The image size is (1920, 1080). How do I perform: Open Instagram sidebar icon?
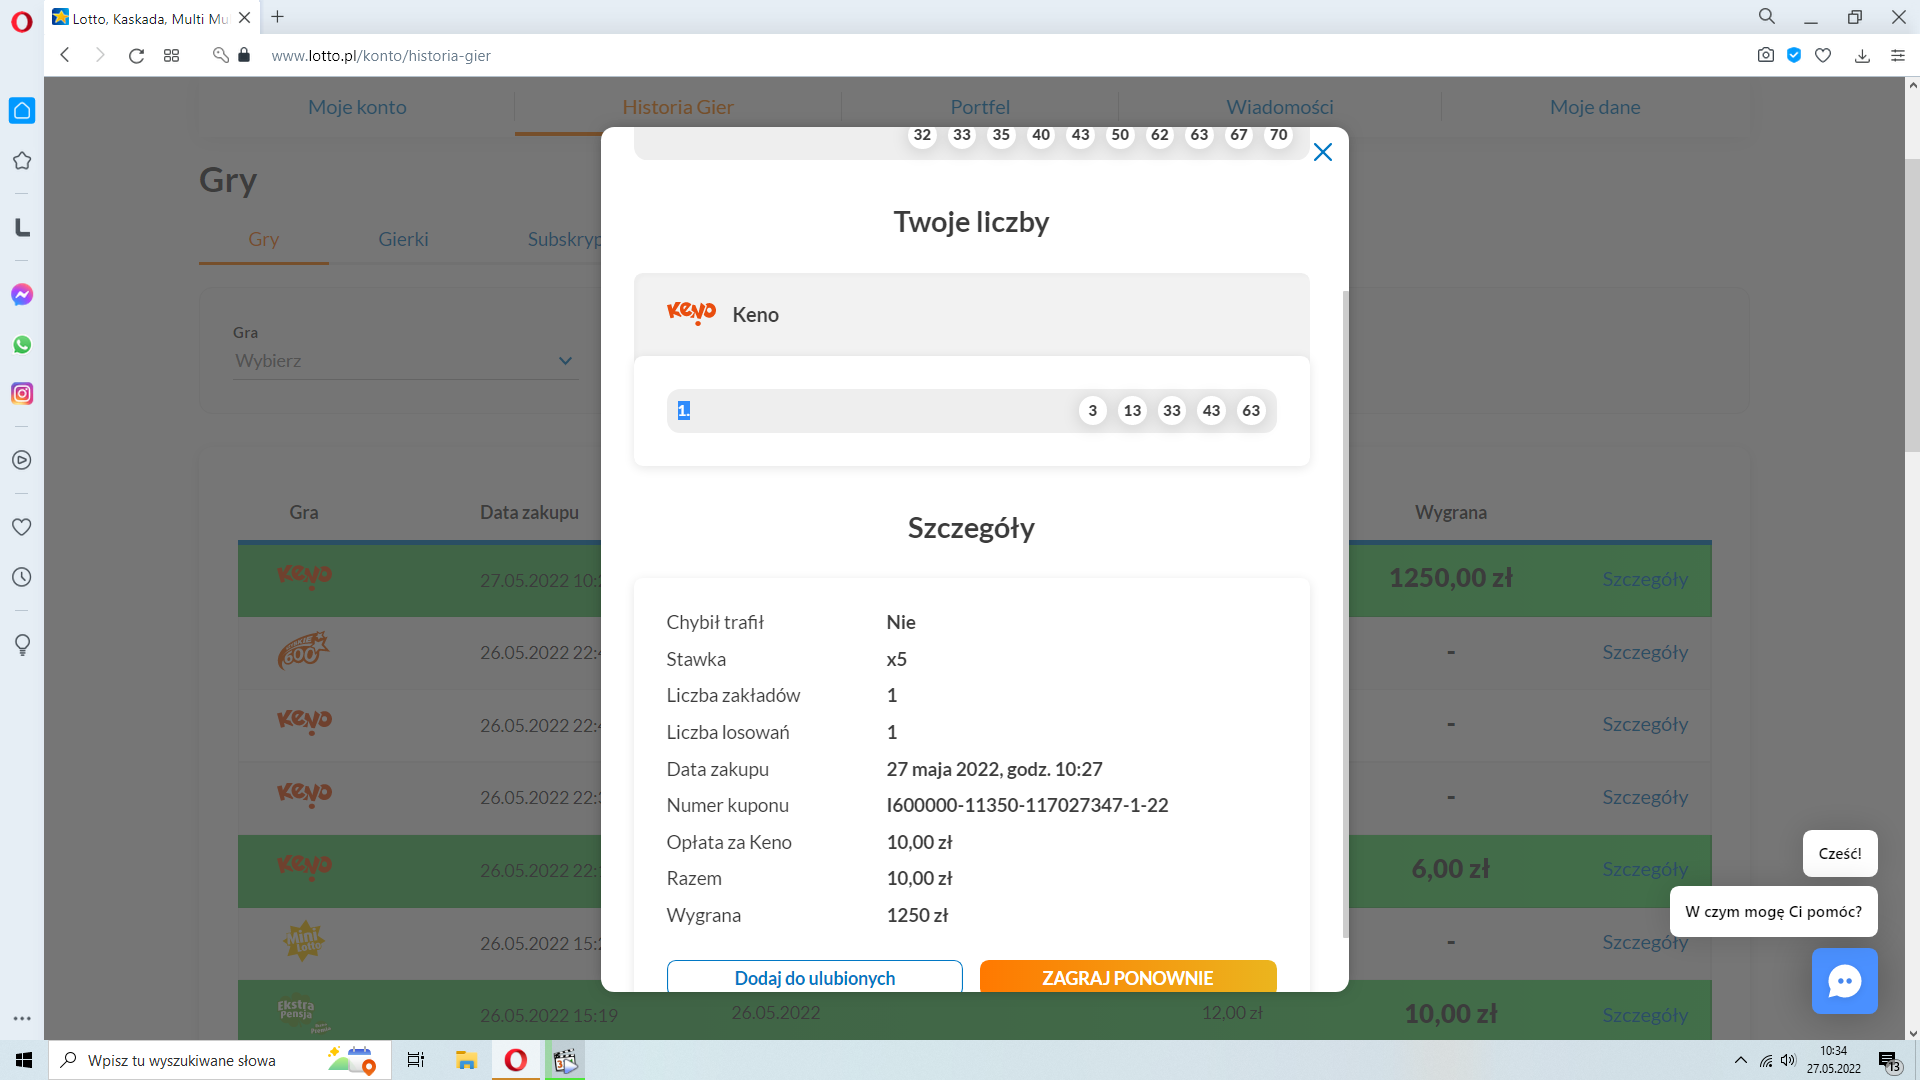point(22,394)
